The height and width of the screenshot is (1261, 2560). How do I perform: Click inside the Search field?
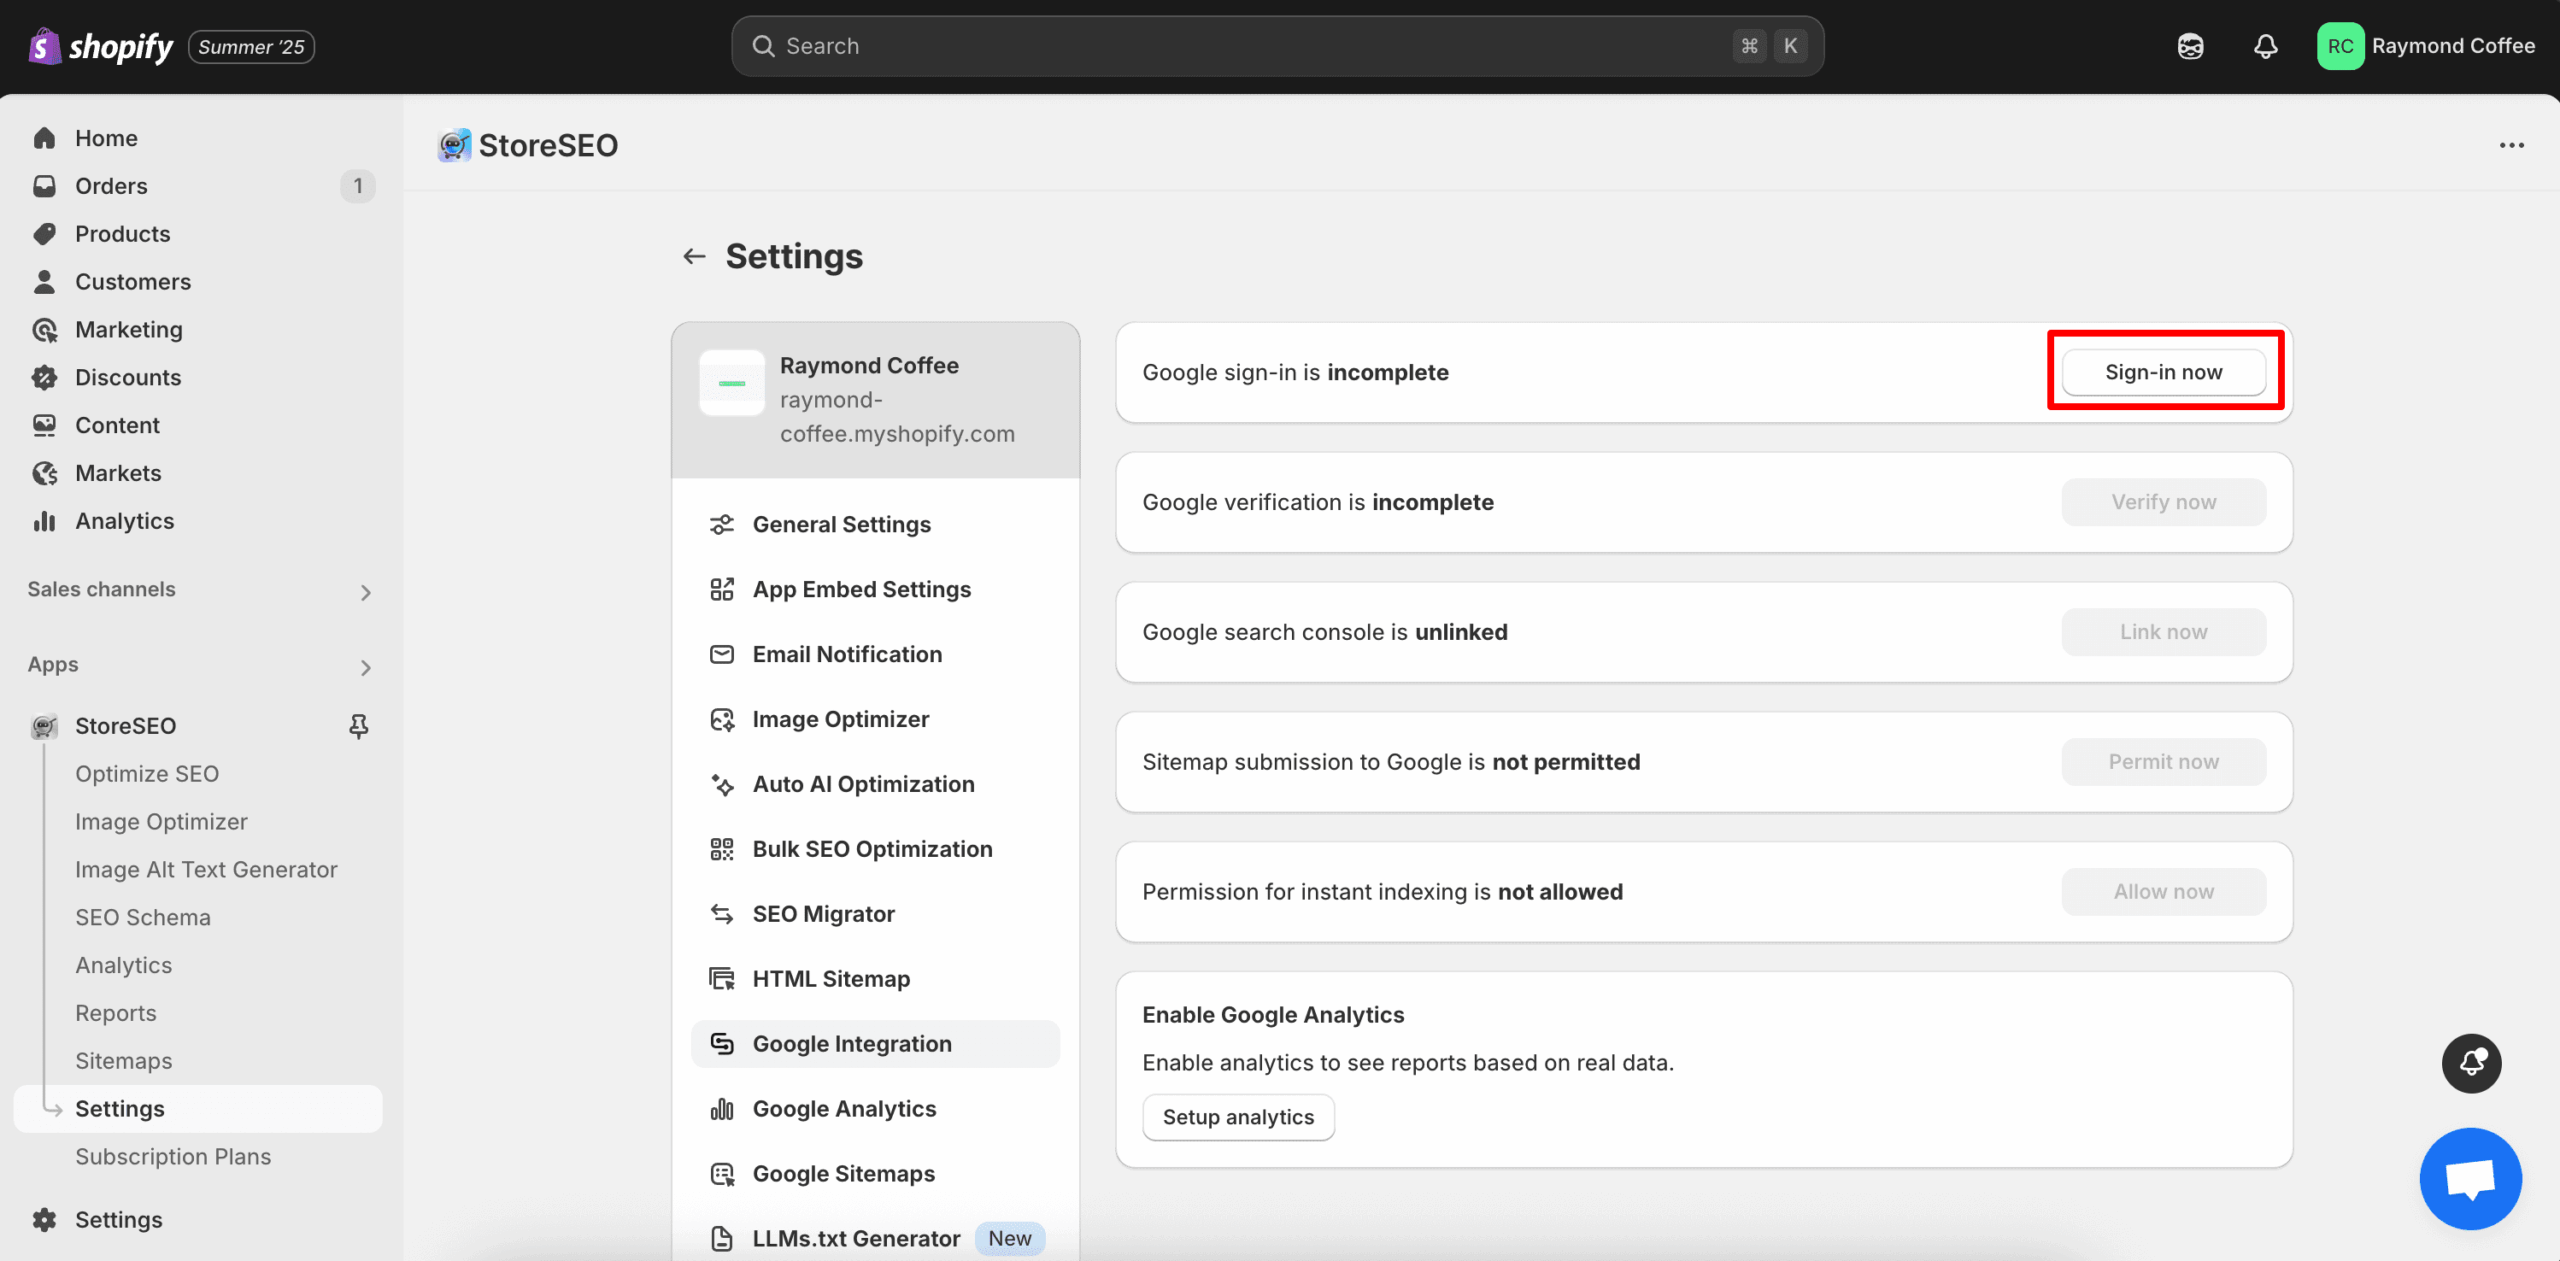tap(1277, 46)
